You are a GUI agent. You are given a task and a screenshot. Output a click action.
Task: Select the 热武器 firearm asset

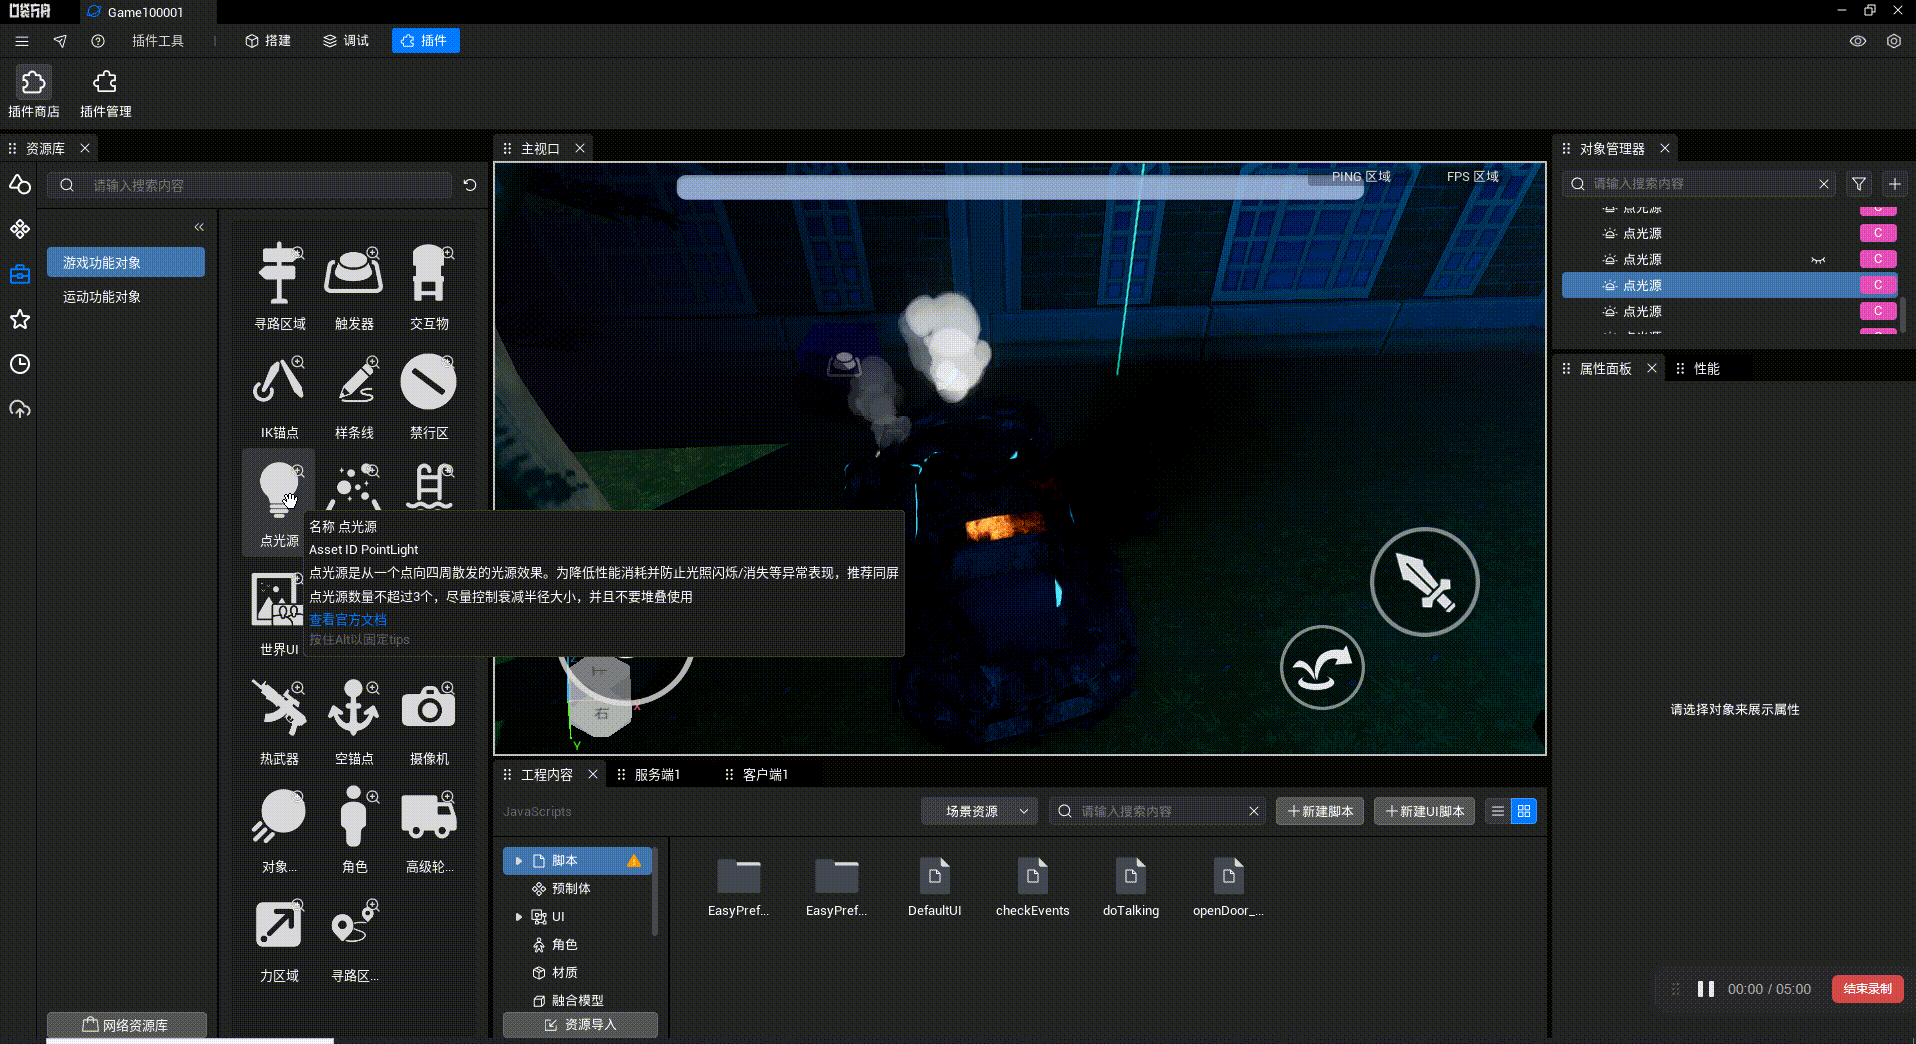(279, 721)
